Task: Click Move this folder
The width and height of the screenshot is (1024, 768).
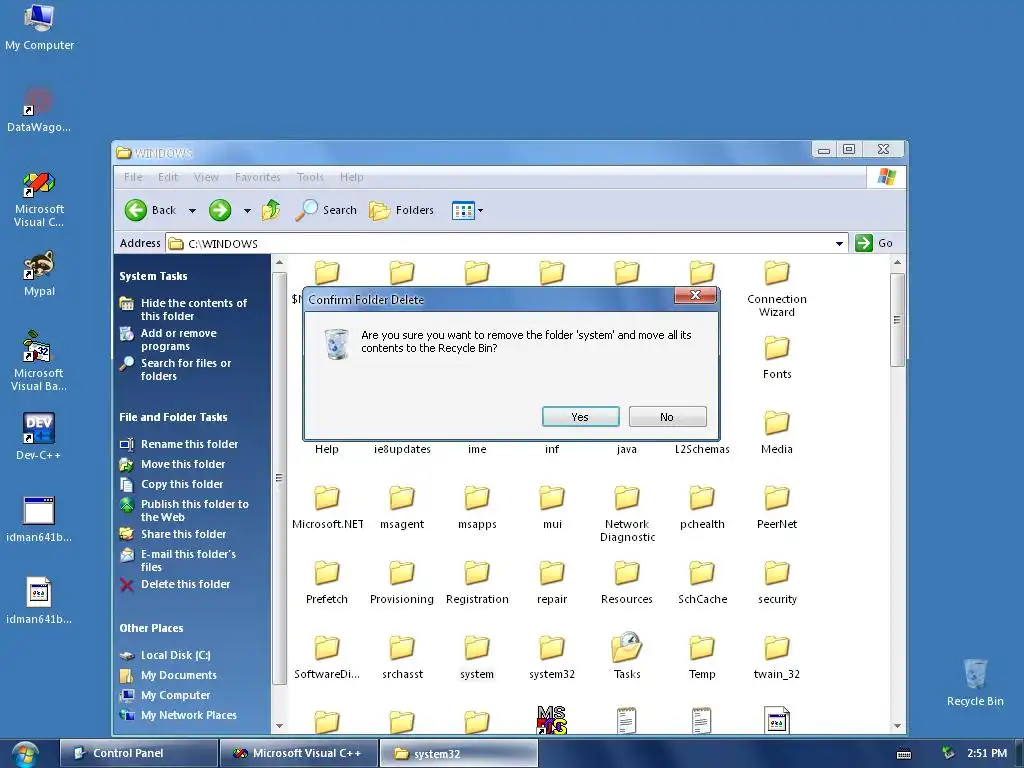Action: [183, 464]
